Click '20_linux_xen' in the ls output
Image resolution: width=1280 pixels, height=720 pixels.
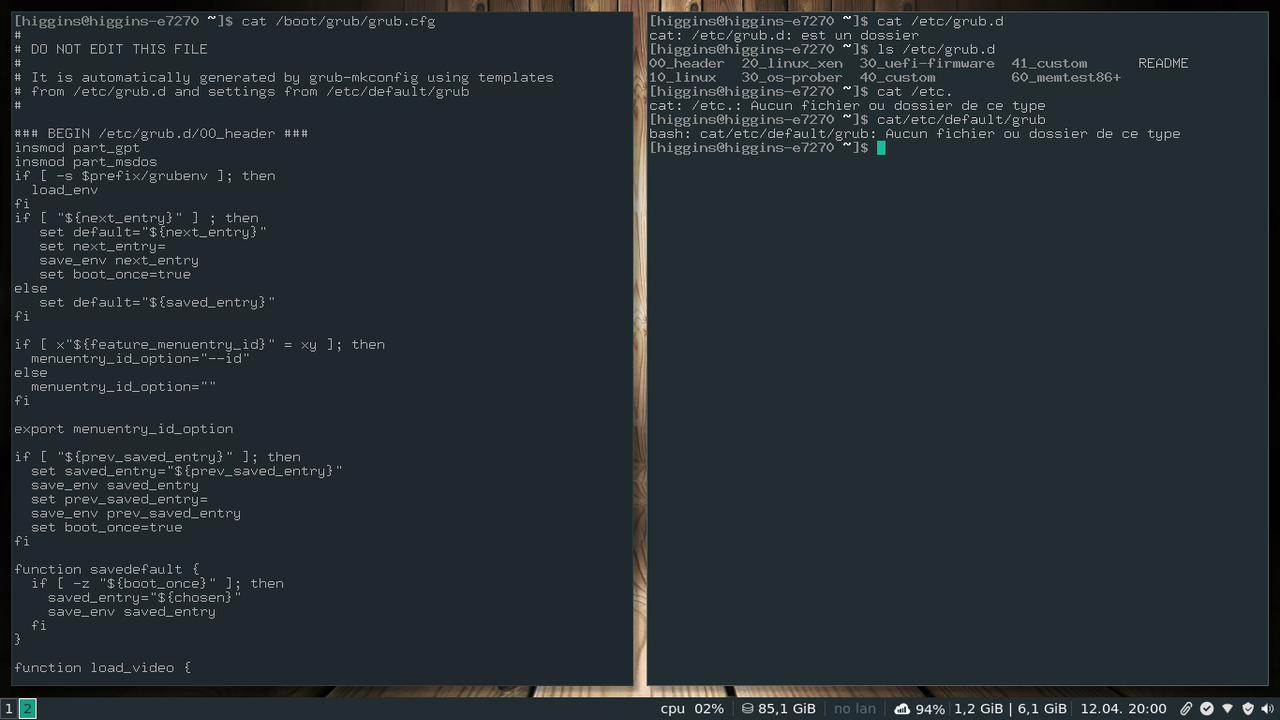(792, 63)
